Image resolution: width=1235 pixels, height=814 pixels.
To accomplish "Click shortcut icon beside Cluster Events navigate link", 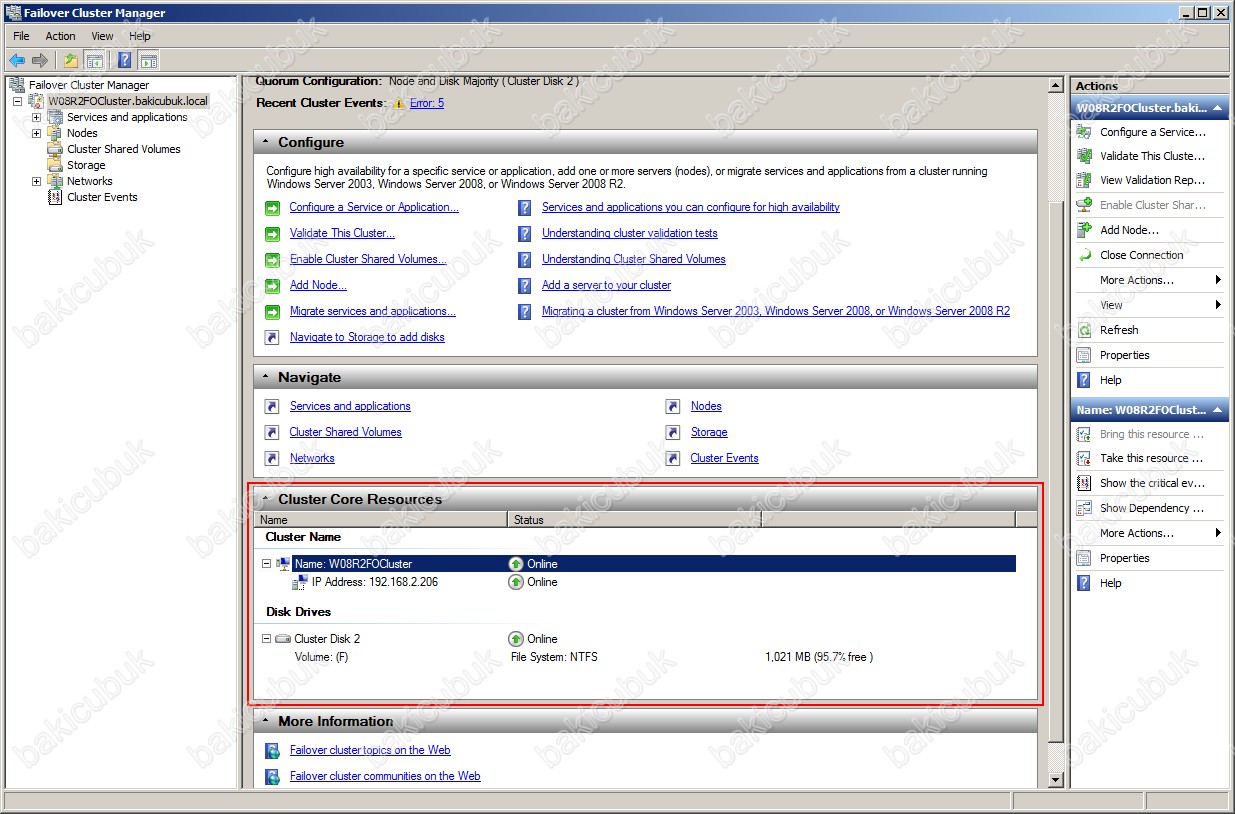I will click(673, 459).
